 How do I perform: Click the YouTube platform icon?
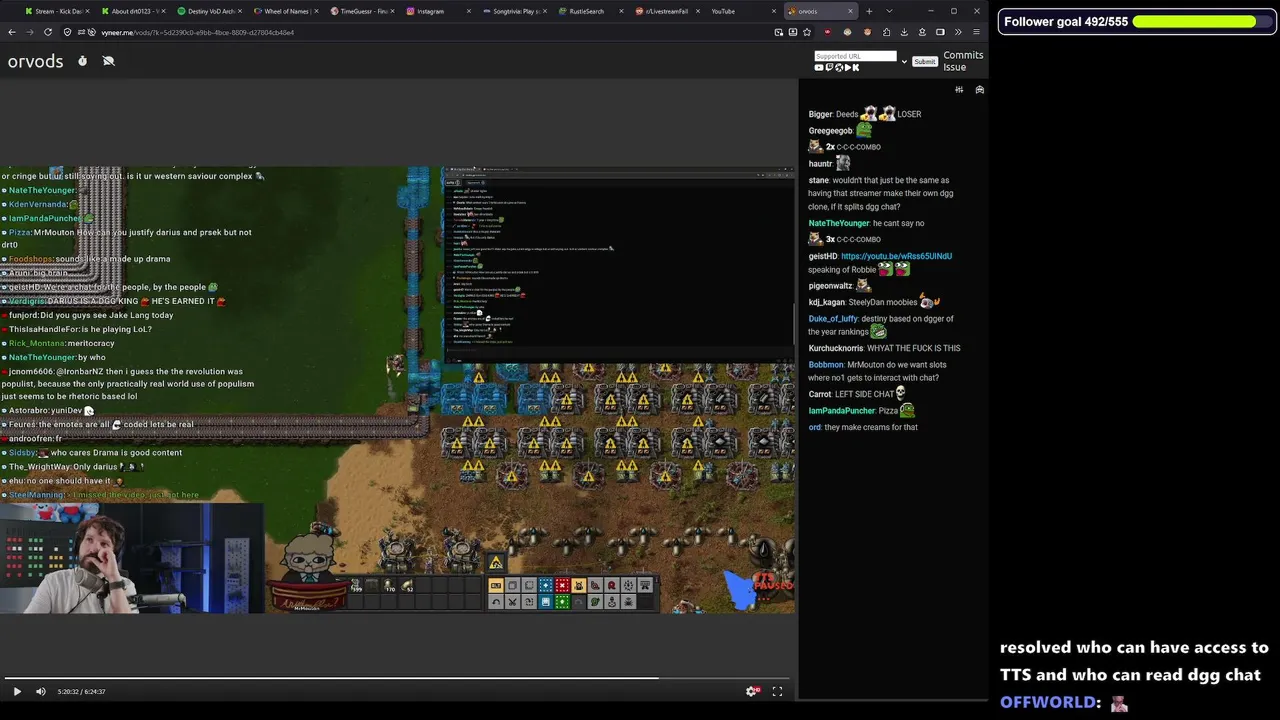(819, 68)
